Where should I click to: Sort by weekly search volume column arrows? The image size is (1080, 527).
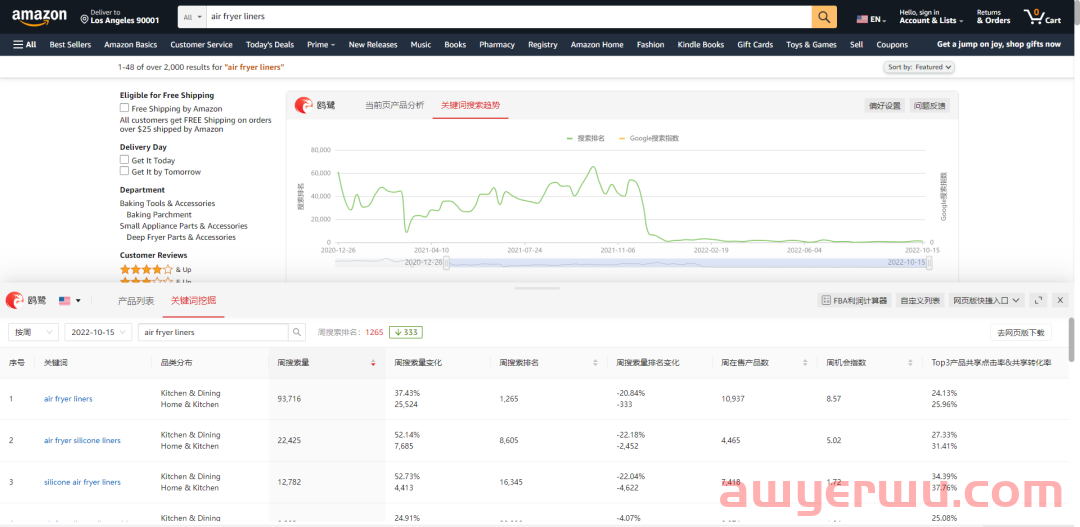(x=373, y=362)
